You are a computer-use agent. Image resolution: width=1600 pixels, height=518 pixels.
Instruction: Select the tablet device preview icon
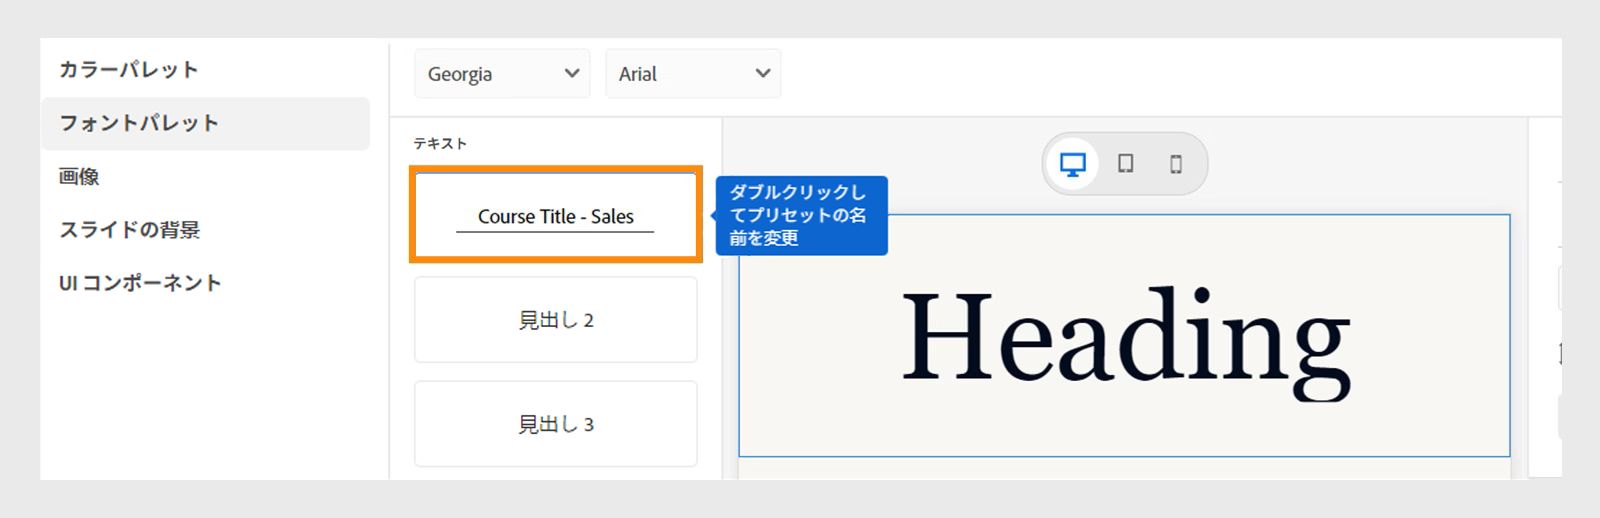pos(1125,164)
